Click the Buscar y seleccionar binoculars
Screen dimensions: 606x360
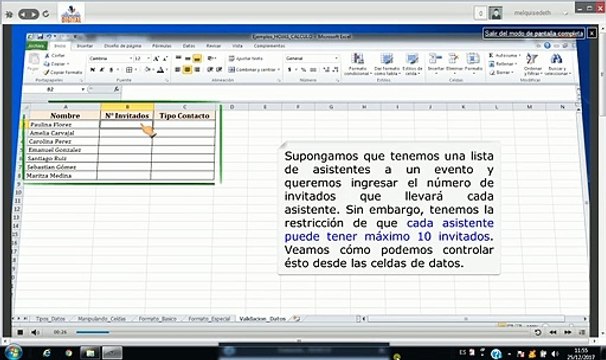click(x=557, y=64)
